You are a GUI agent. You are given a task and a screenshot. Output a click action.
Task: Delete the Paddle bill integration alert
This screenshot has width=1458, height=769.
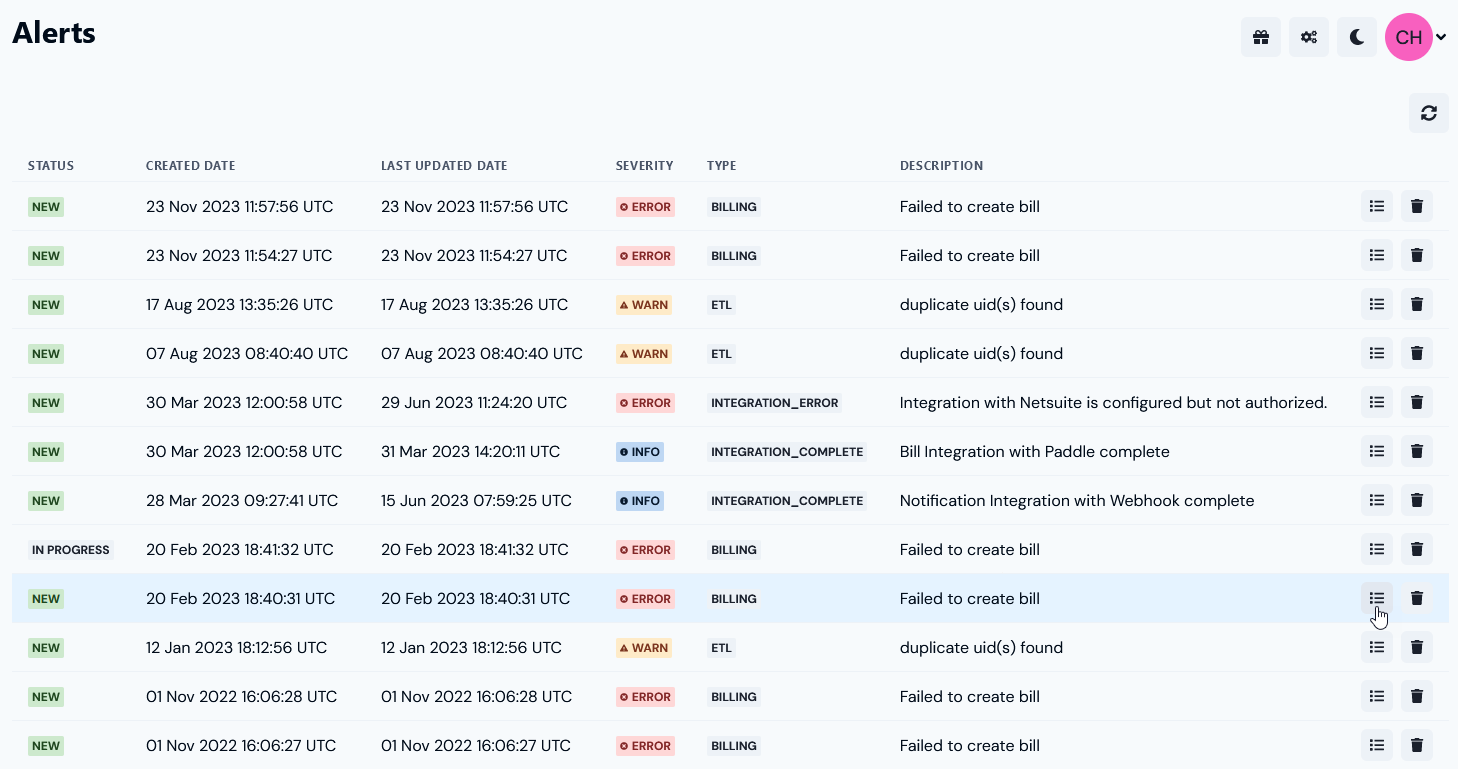pyautogui.click(x=1416, y=451)
